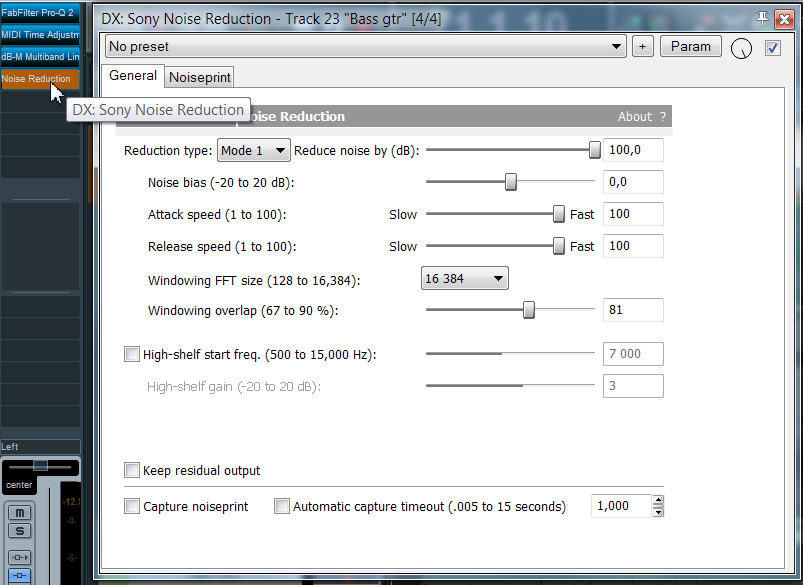Toggle the plugin bypass checkbox at top right
803x585 pixels.
(x=773, y=48)
